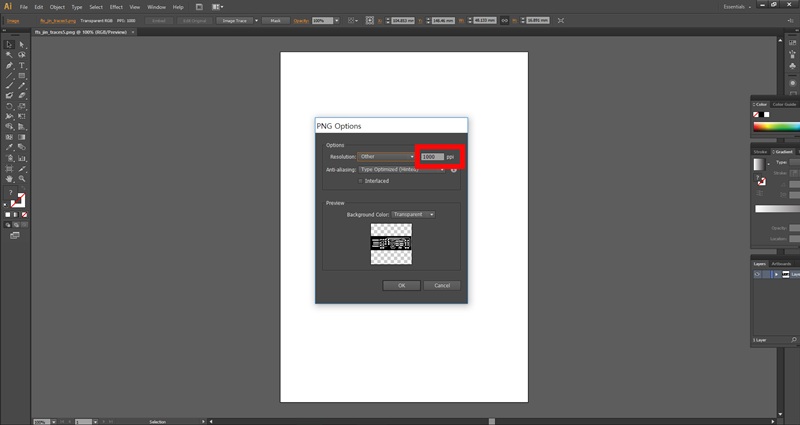
Task: Select the Magic Wand tool
Action: coord(9,55)
